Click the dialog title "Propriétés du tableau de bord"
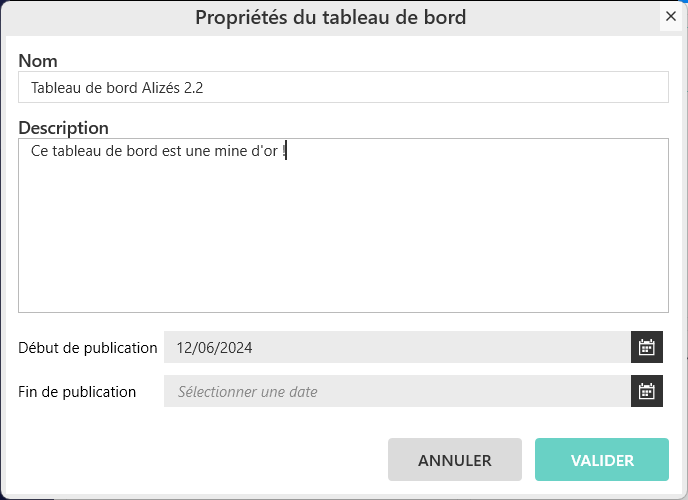688x500 pixels. click(330, 17)
